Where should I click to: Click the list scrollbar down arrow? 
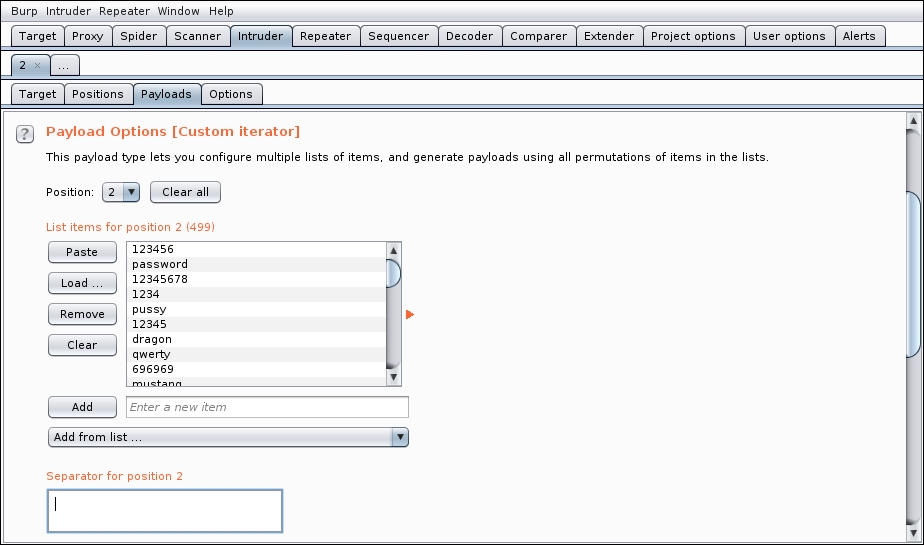[394, 377]
